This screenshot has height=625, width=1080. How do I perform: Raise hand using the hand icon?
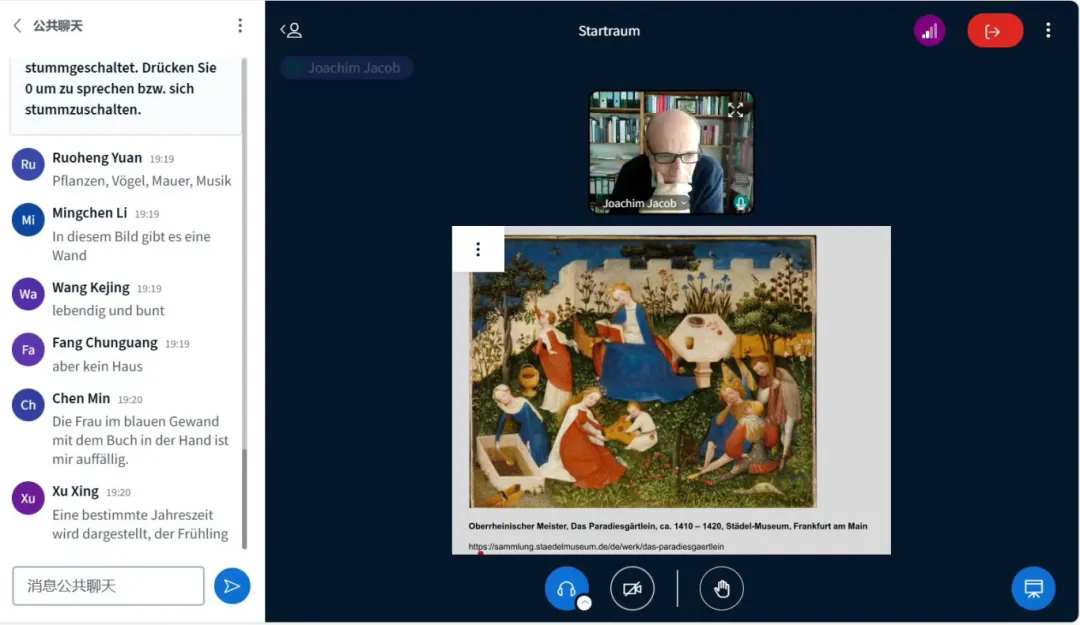[721, 588]
